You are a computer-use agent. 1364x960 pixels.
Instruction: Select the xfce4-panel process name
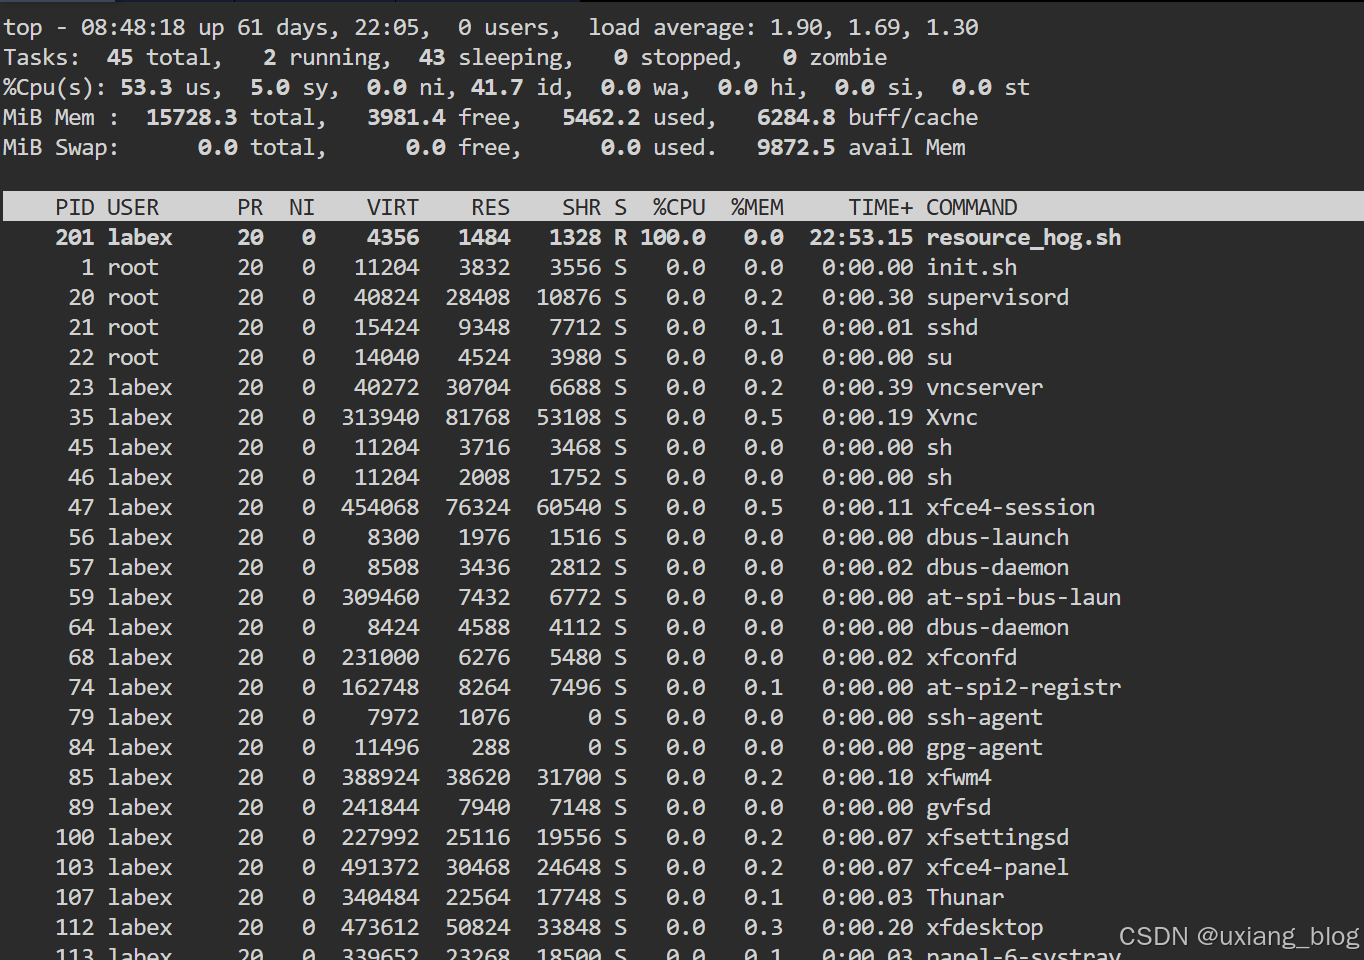pos(998,868)
